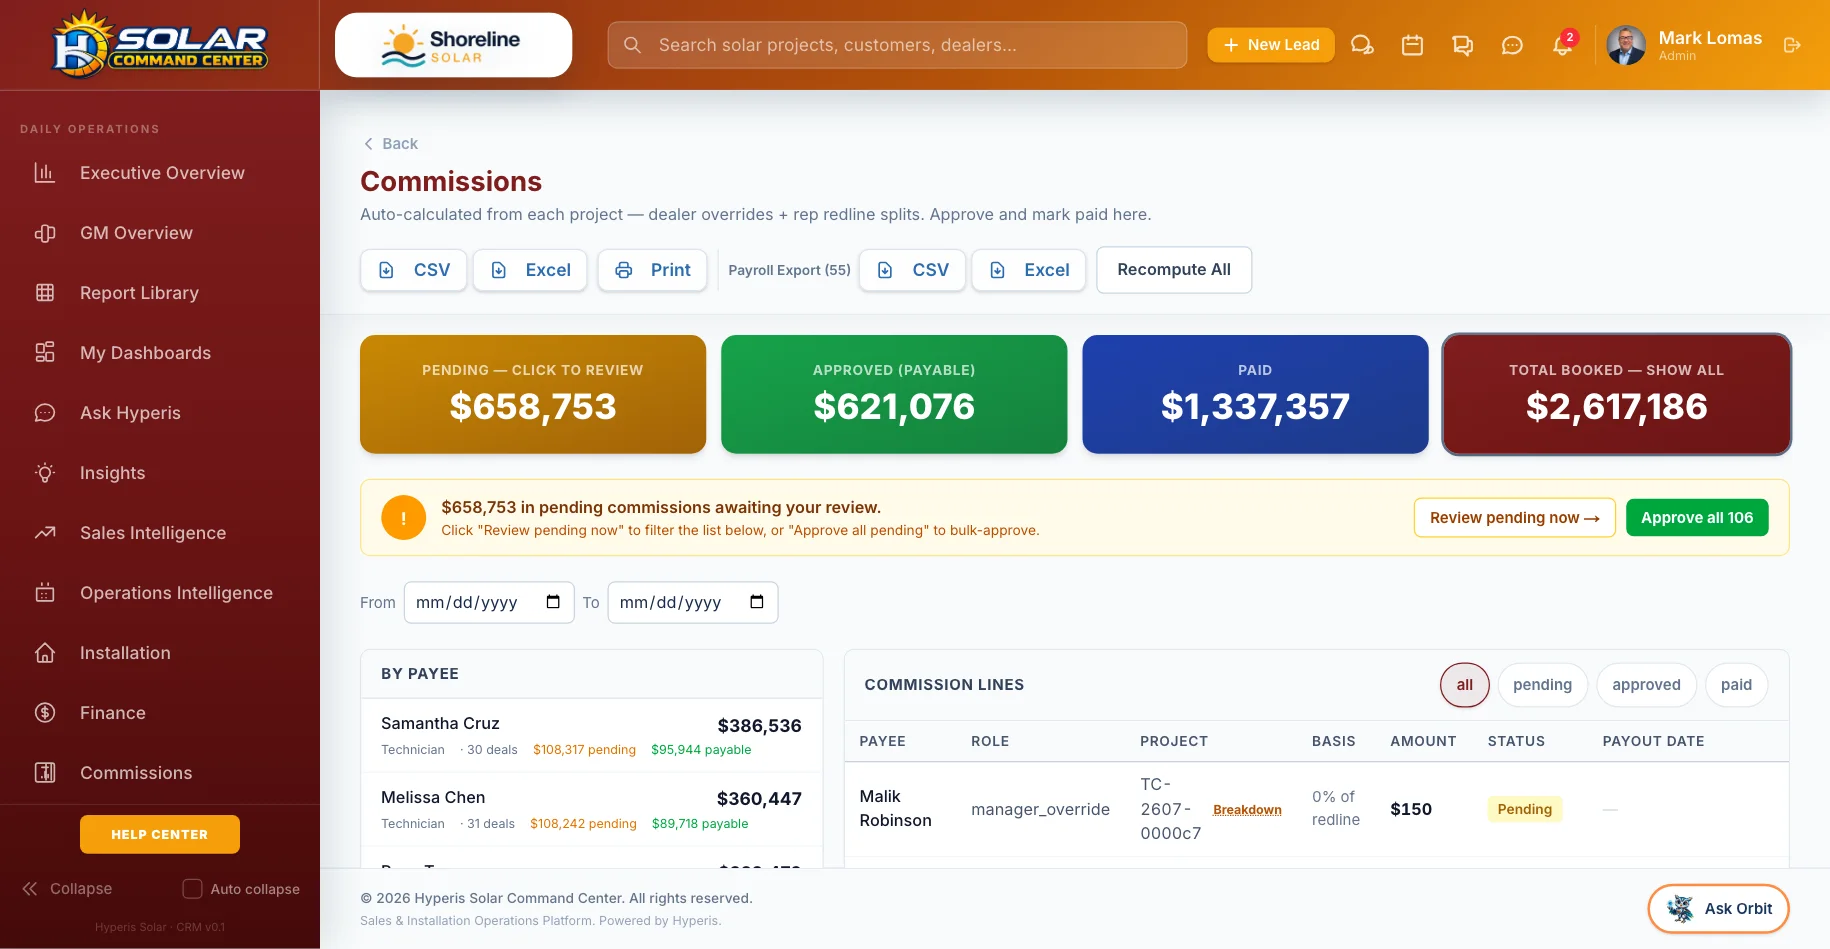
Task: Click the Finance dollar icon
Action: tap(45, 713)
